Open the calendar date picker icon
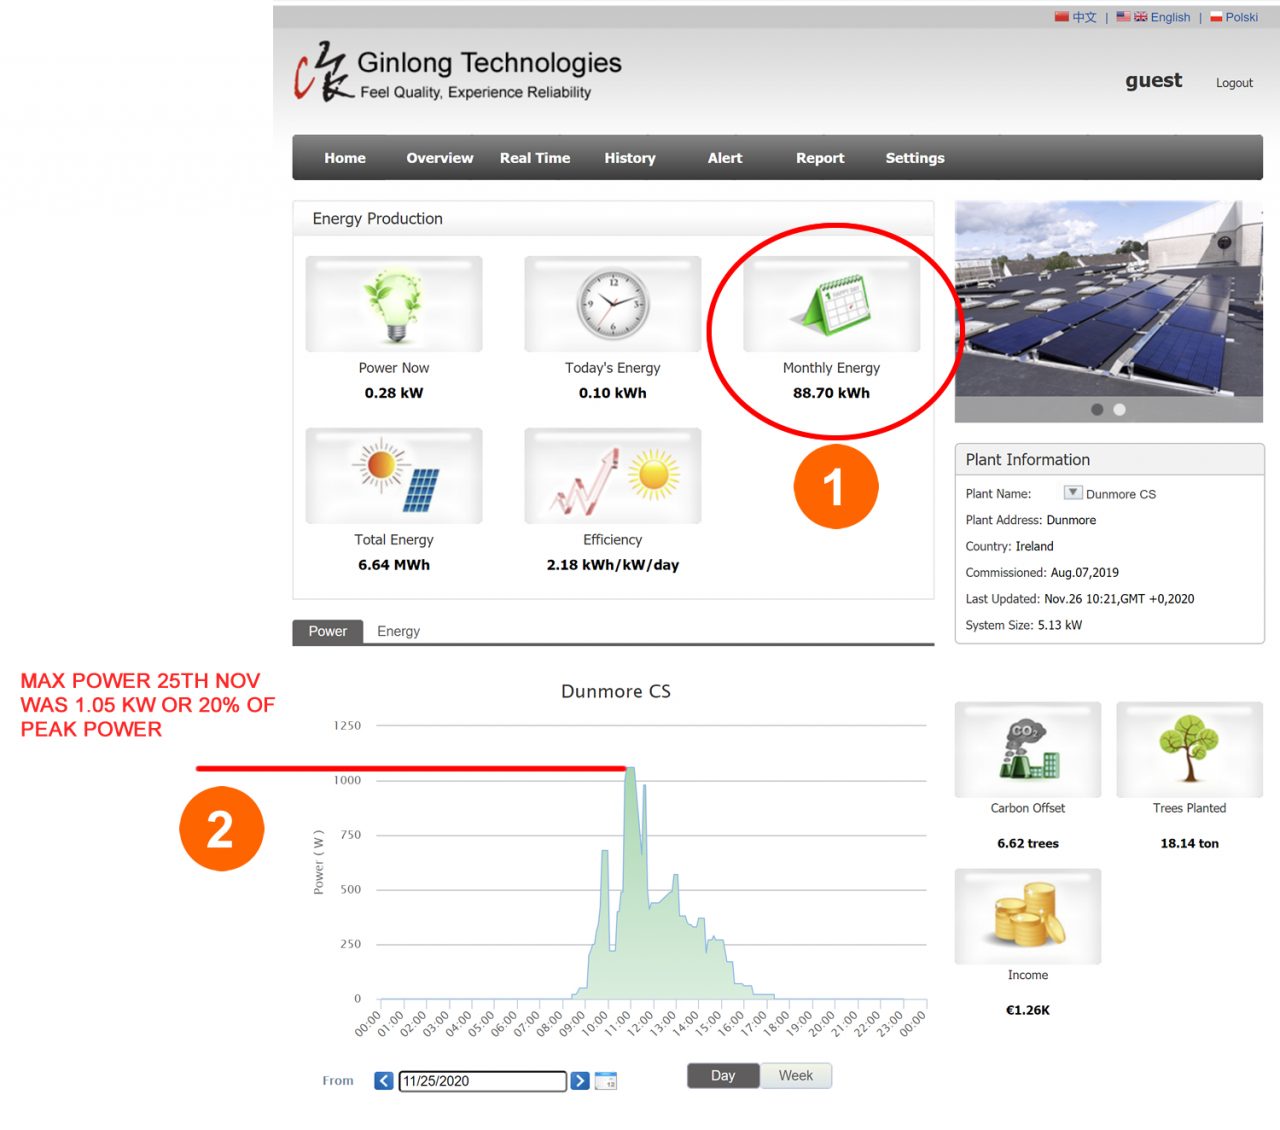Viewport: 1280px width, 1130px height. tap(606, 1081)
